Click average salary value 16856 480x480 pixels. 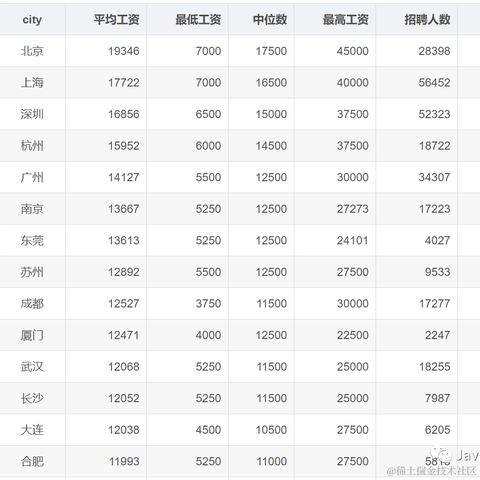pos(124,114)
